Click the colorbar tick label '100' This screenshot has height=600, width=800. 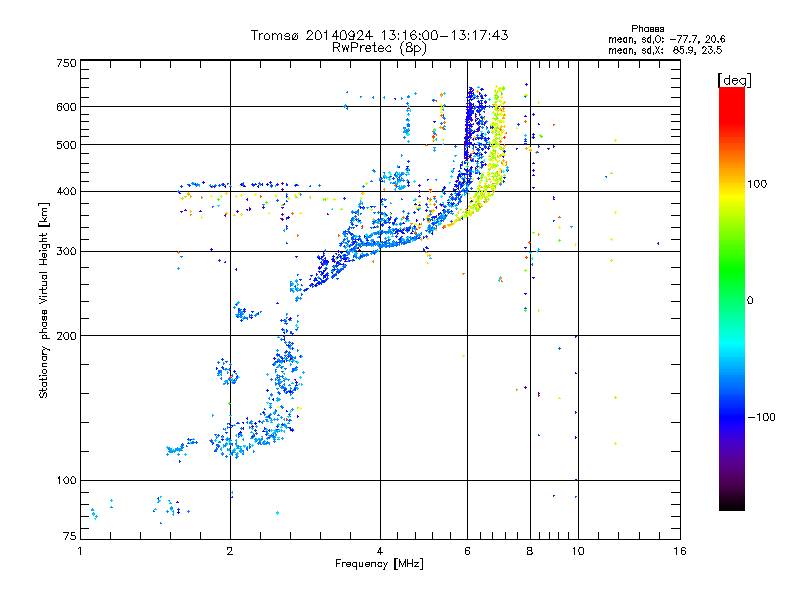757,184
